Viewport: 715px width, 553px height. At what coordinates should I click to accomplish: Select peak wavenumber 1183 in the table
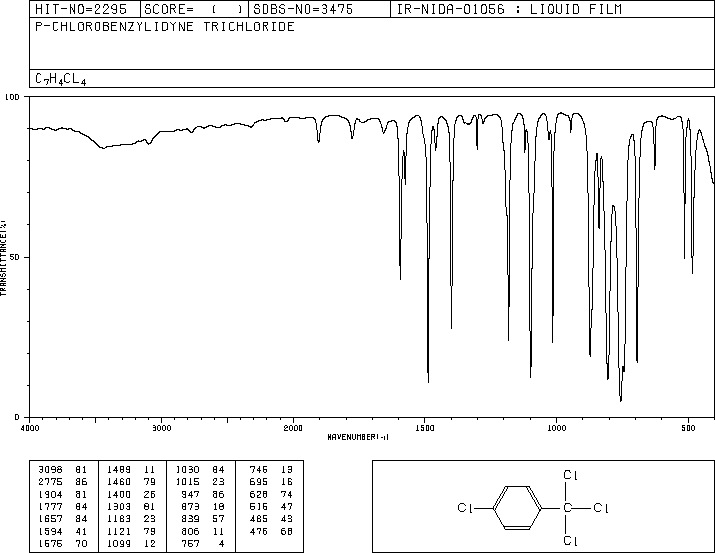click(x=119, y=519)
